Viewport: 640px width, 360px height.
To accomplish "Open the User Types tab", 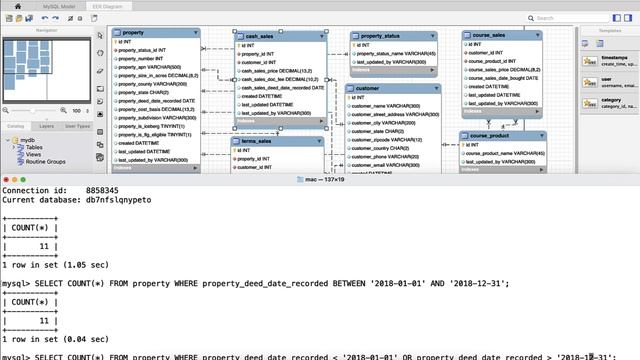I will click(78, 127).
